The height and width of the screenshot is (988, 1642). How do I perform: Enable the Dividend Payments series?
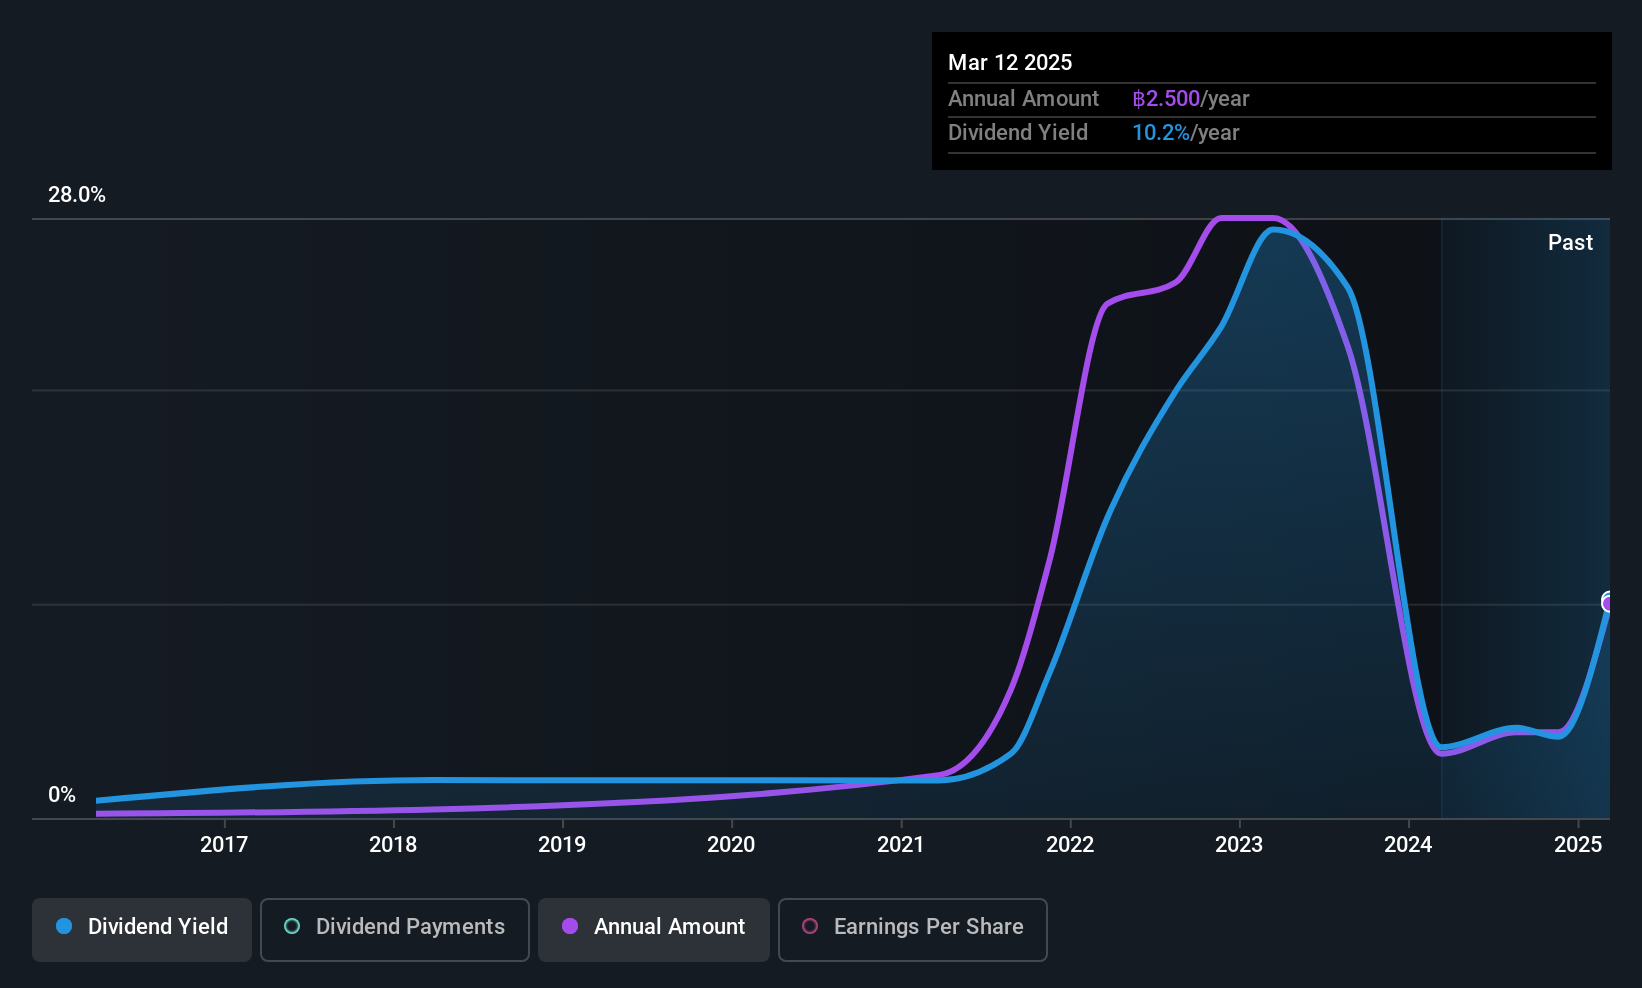tap(395, 930)
